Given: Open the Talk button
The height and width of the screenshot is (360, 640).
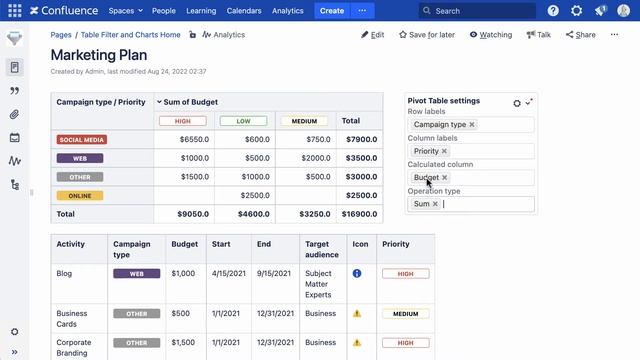Looking at the screenshot, I should pos(539,35).
